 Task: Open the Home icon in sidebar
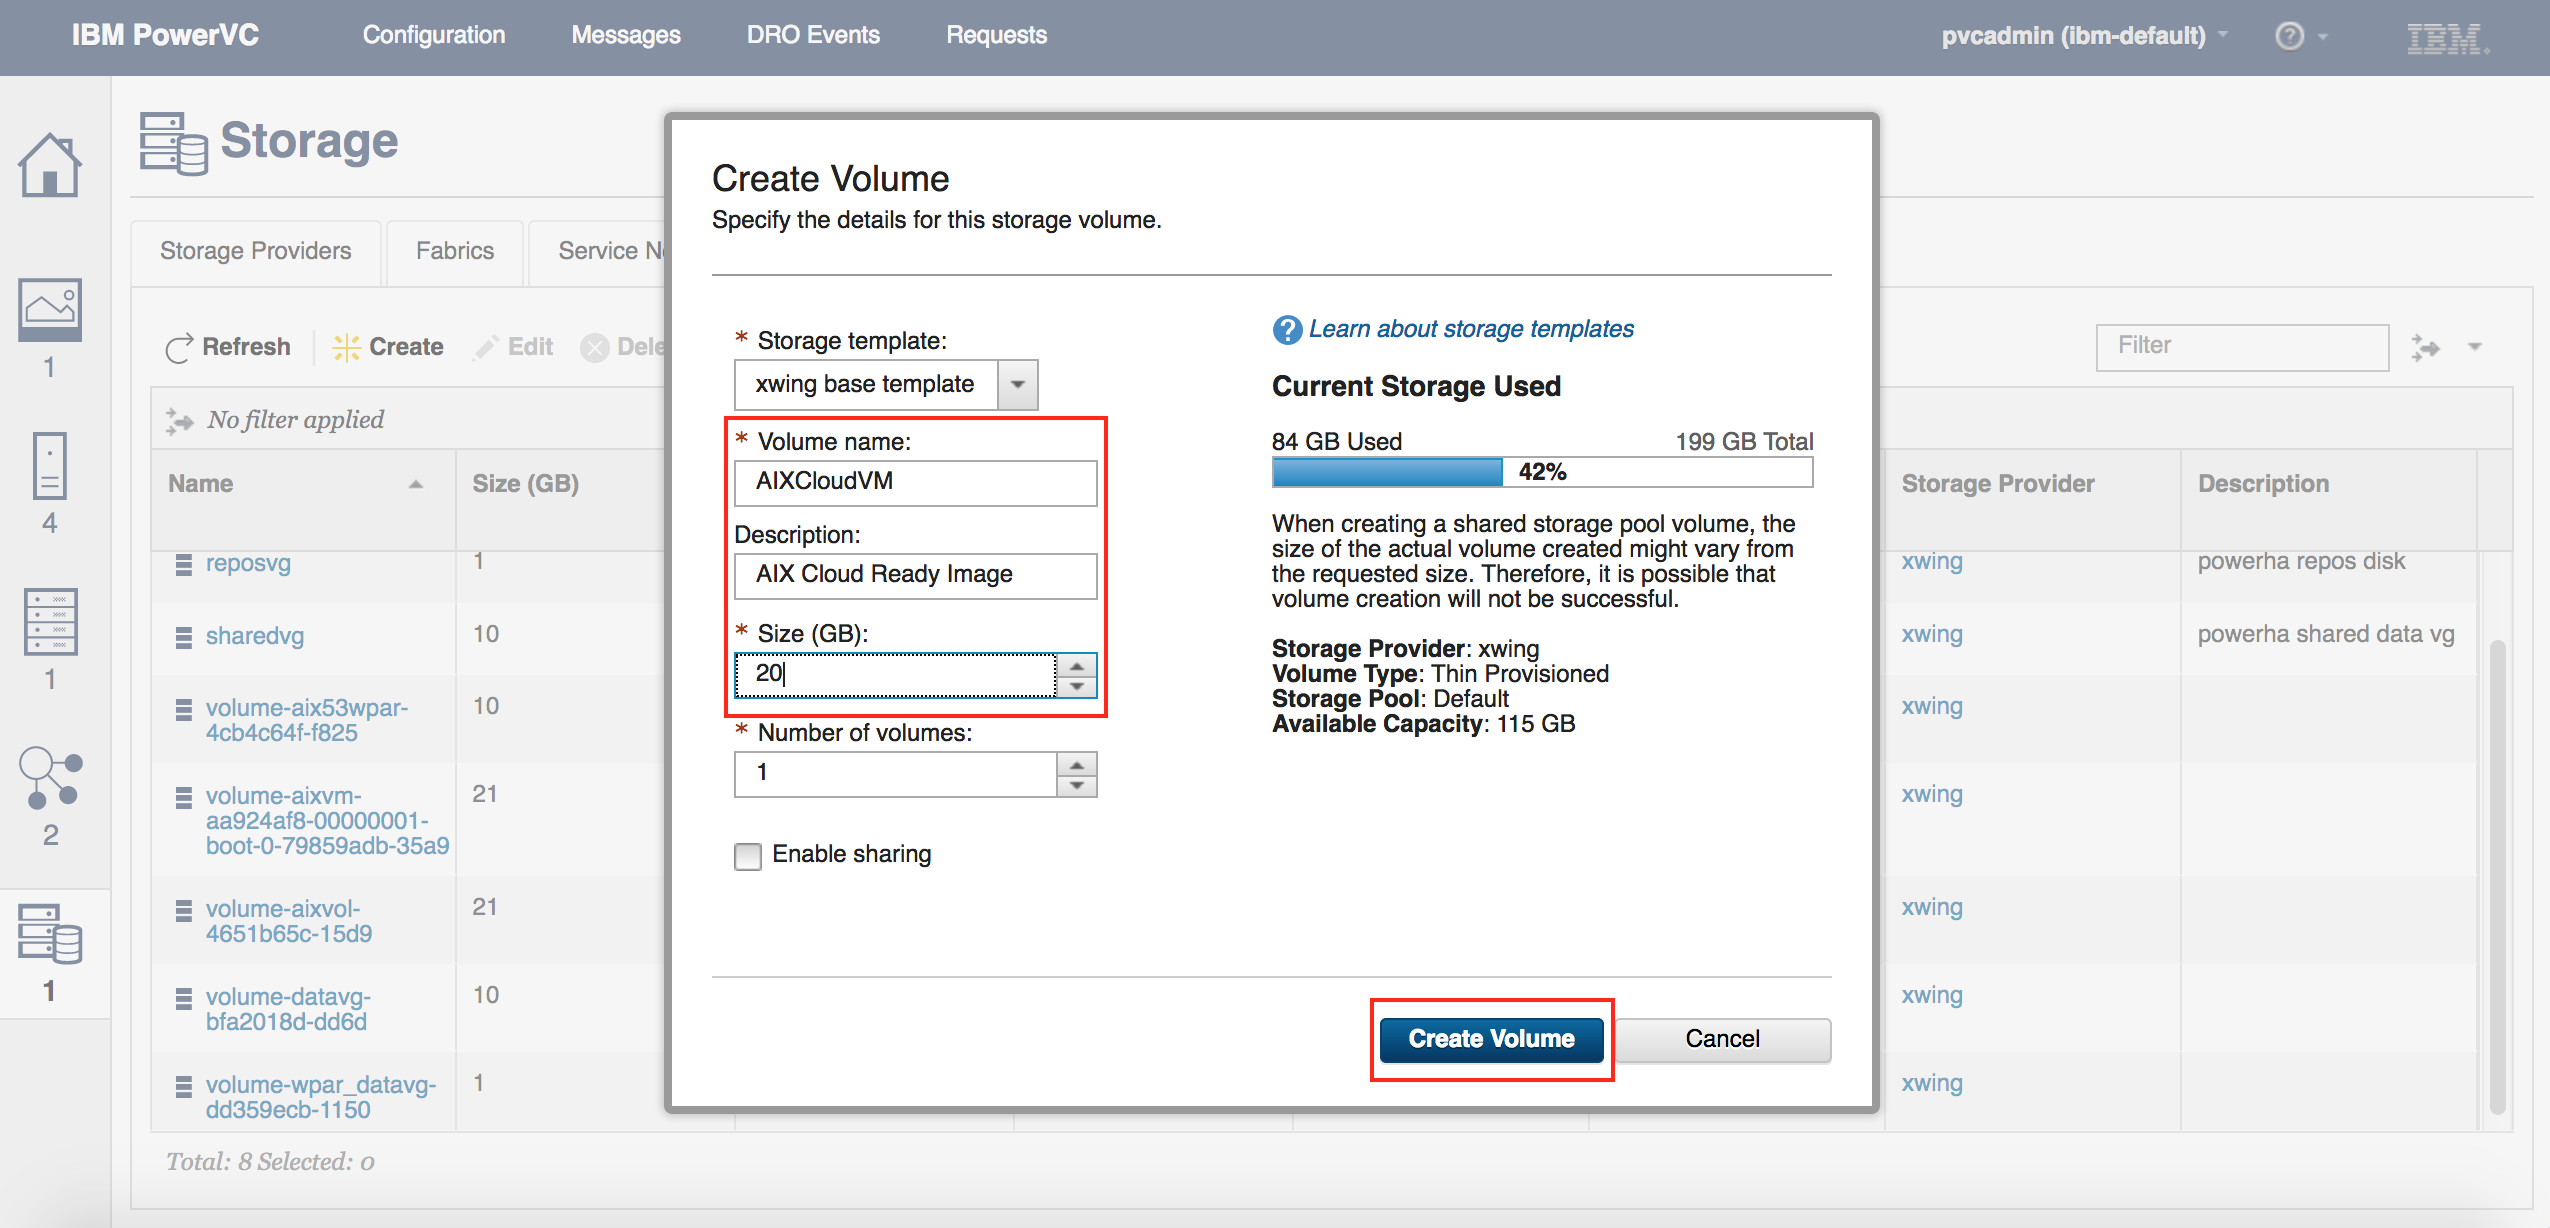pos(49,165)
